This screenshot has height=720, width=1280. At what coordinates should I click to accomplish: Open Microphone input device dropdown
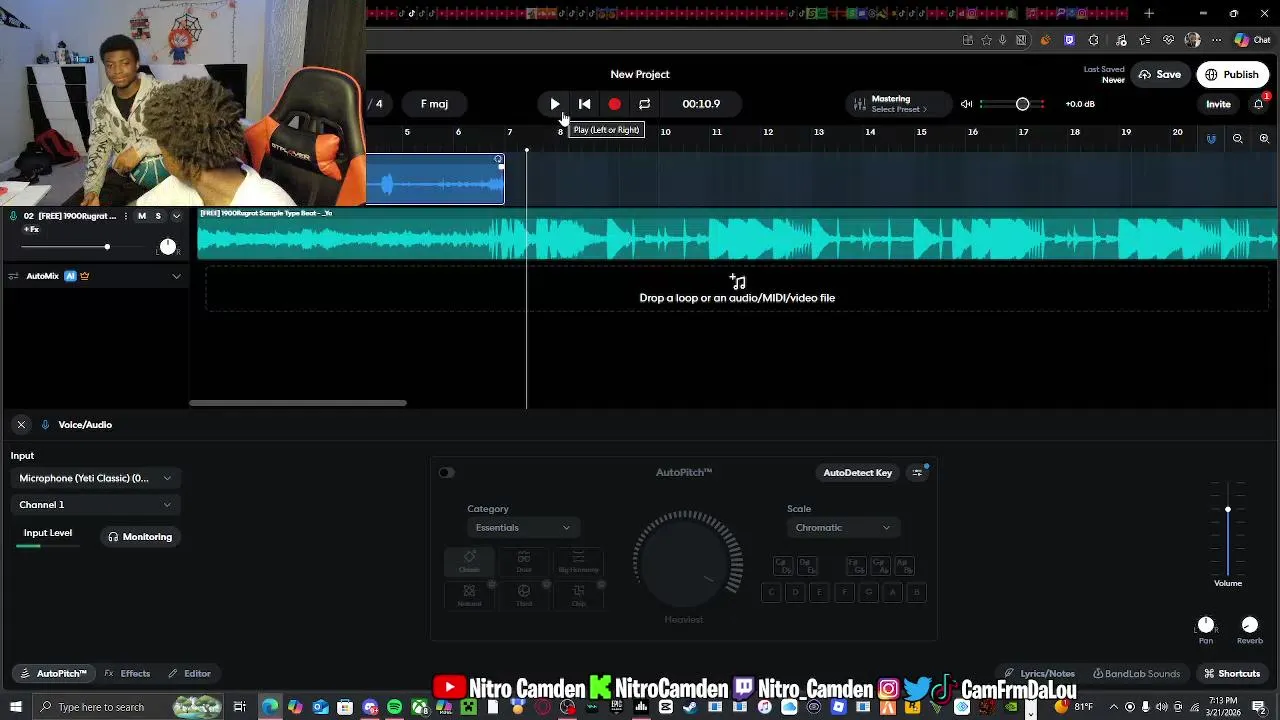pyautogui.click(x=95, y=478)
